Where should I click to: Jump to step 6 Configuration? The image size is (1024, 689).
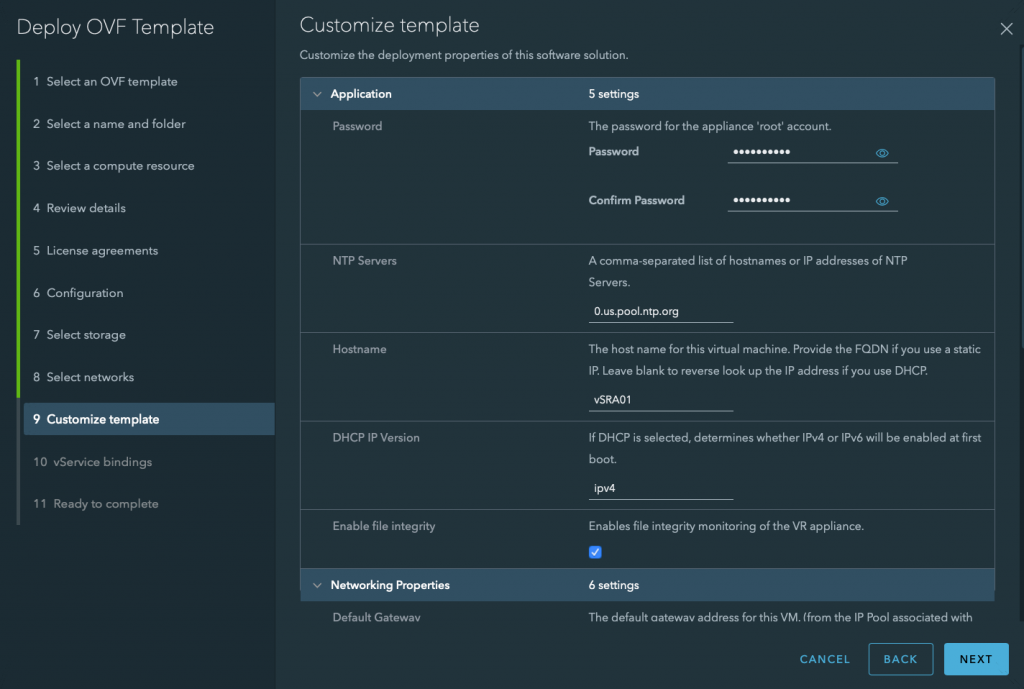pyautogui.click(x=78, y=293)
